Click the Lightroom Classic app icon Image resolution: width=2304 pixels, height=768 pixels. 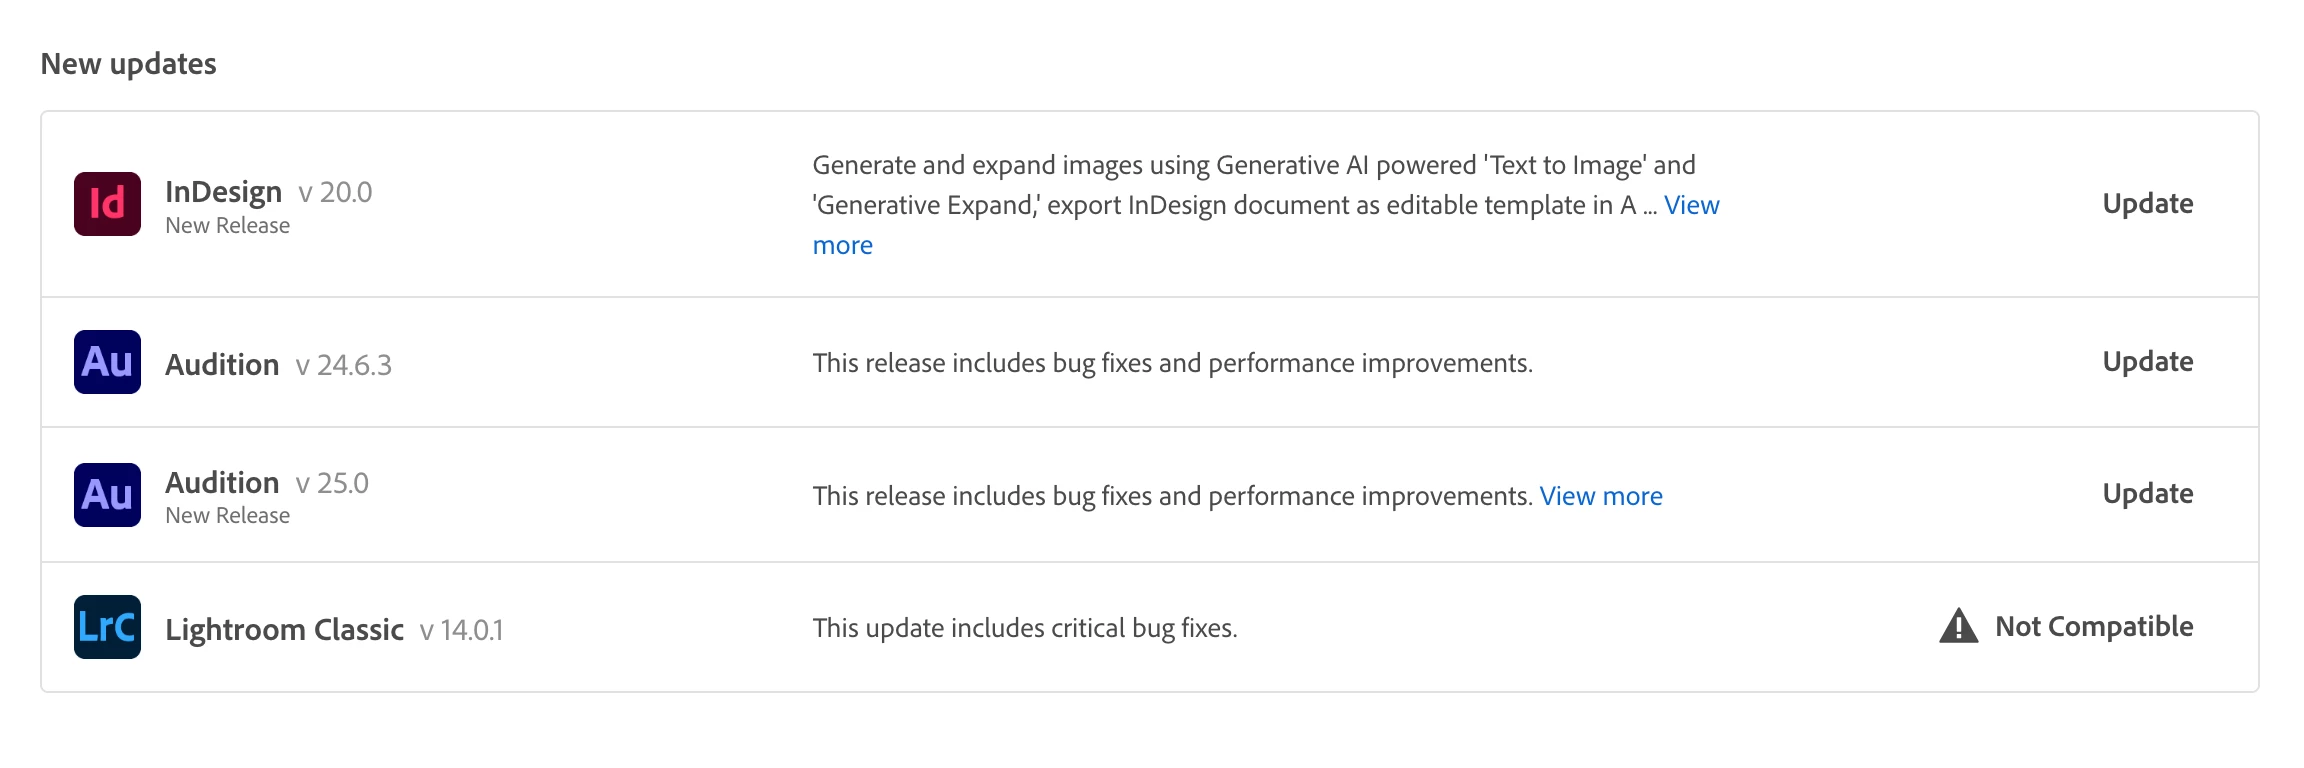(107, 627)
